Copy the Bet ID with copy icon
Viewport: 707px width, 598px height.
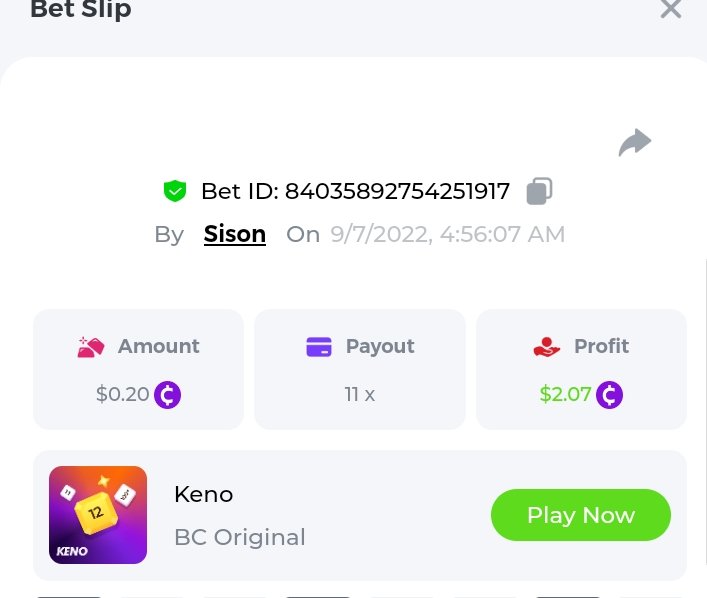pyautogui.click(x=539, y=190)
